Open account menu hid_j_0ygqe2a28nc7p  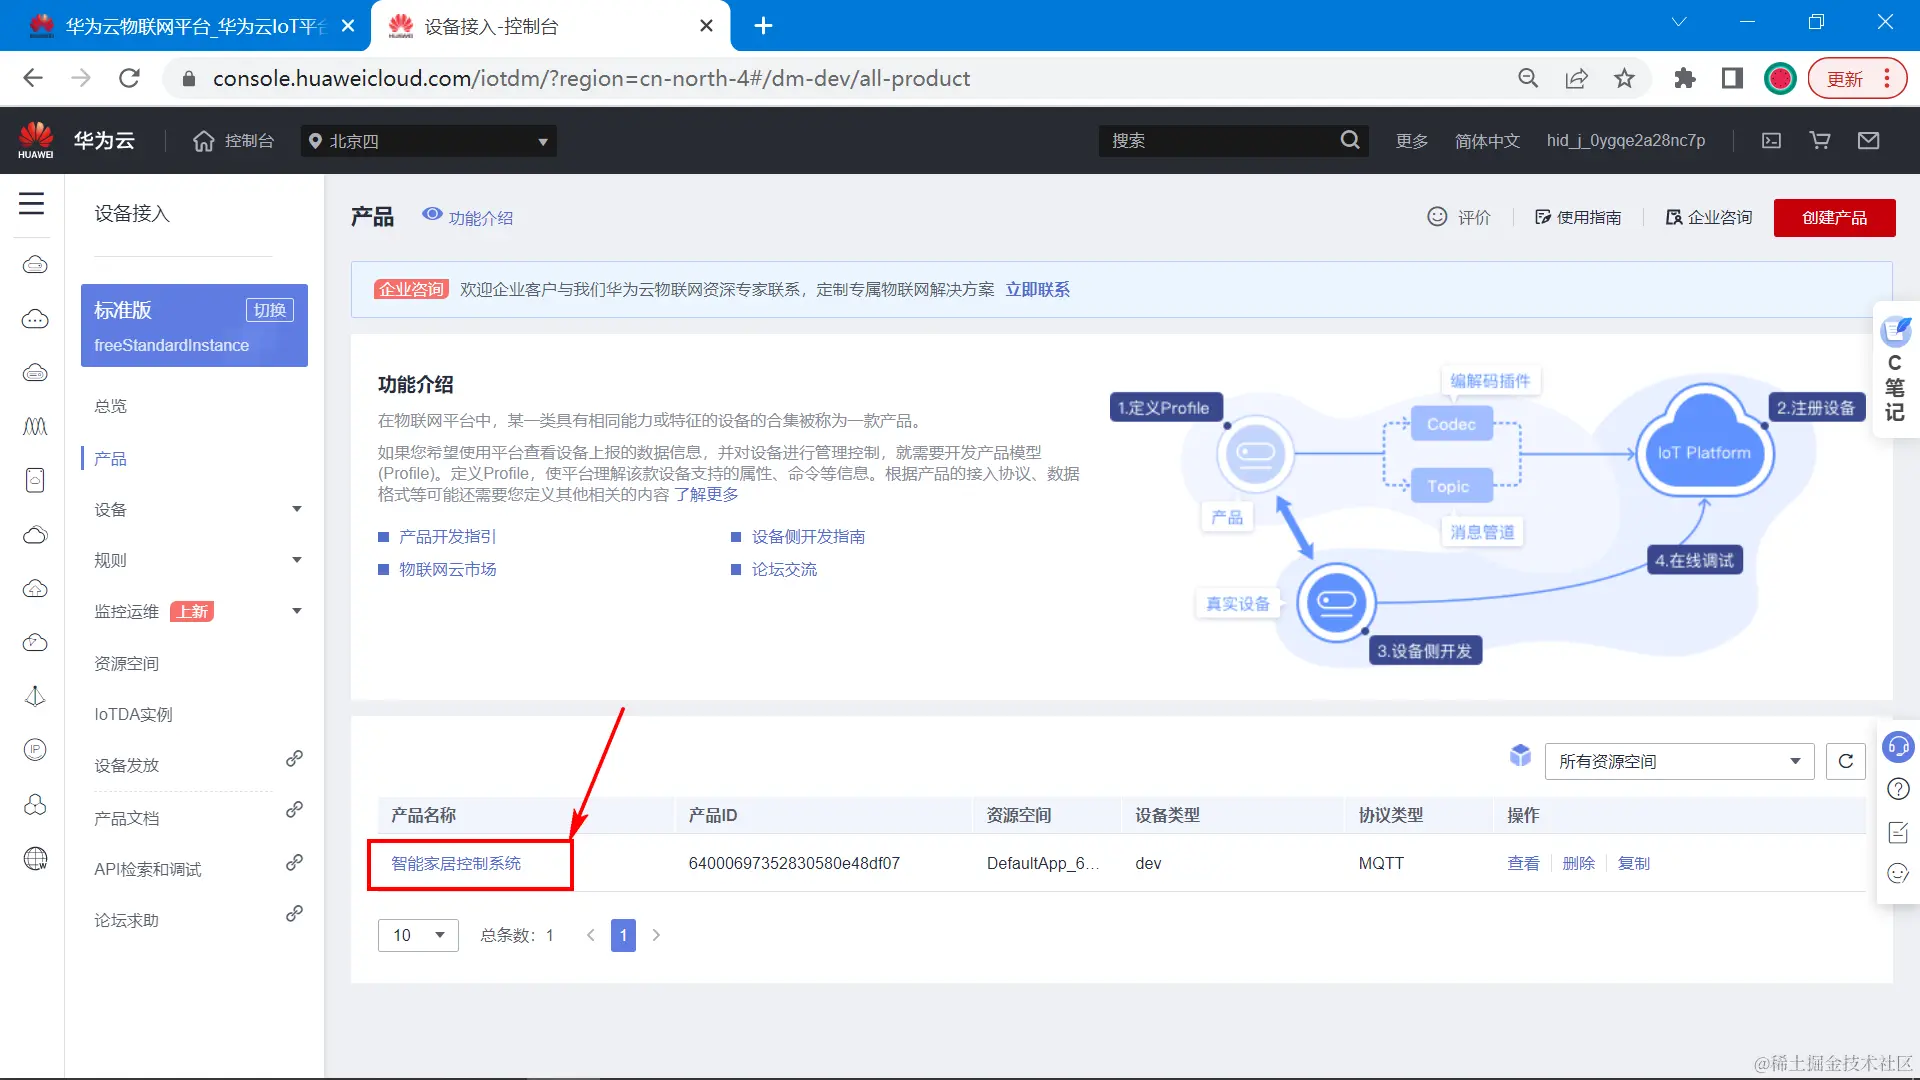click(x=1626, y=141)
